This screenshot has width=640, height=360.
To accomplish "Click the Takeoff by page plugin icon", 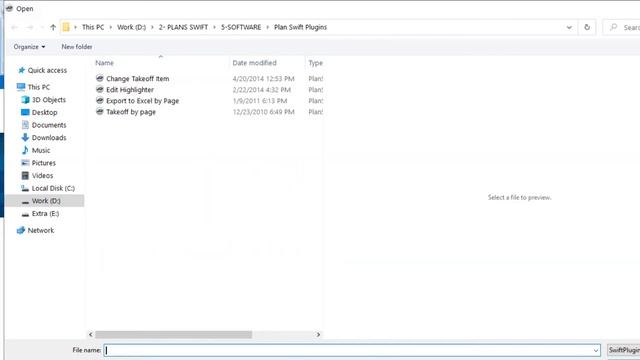I will click(x=100, y=111).
